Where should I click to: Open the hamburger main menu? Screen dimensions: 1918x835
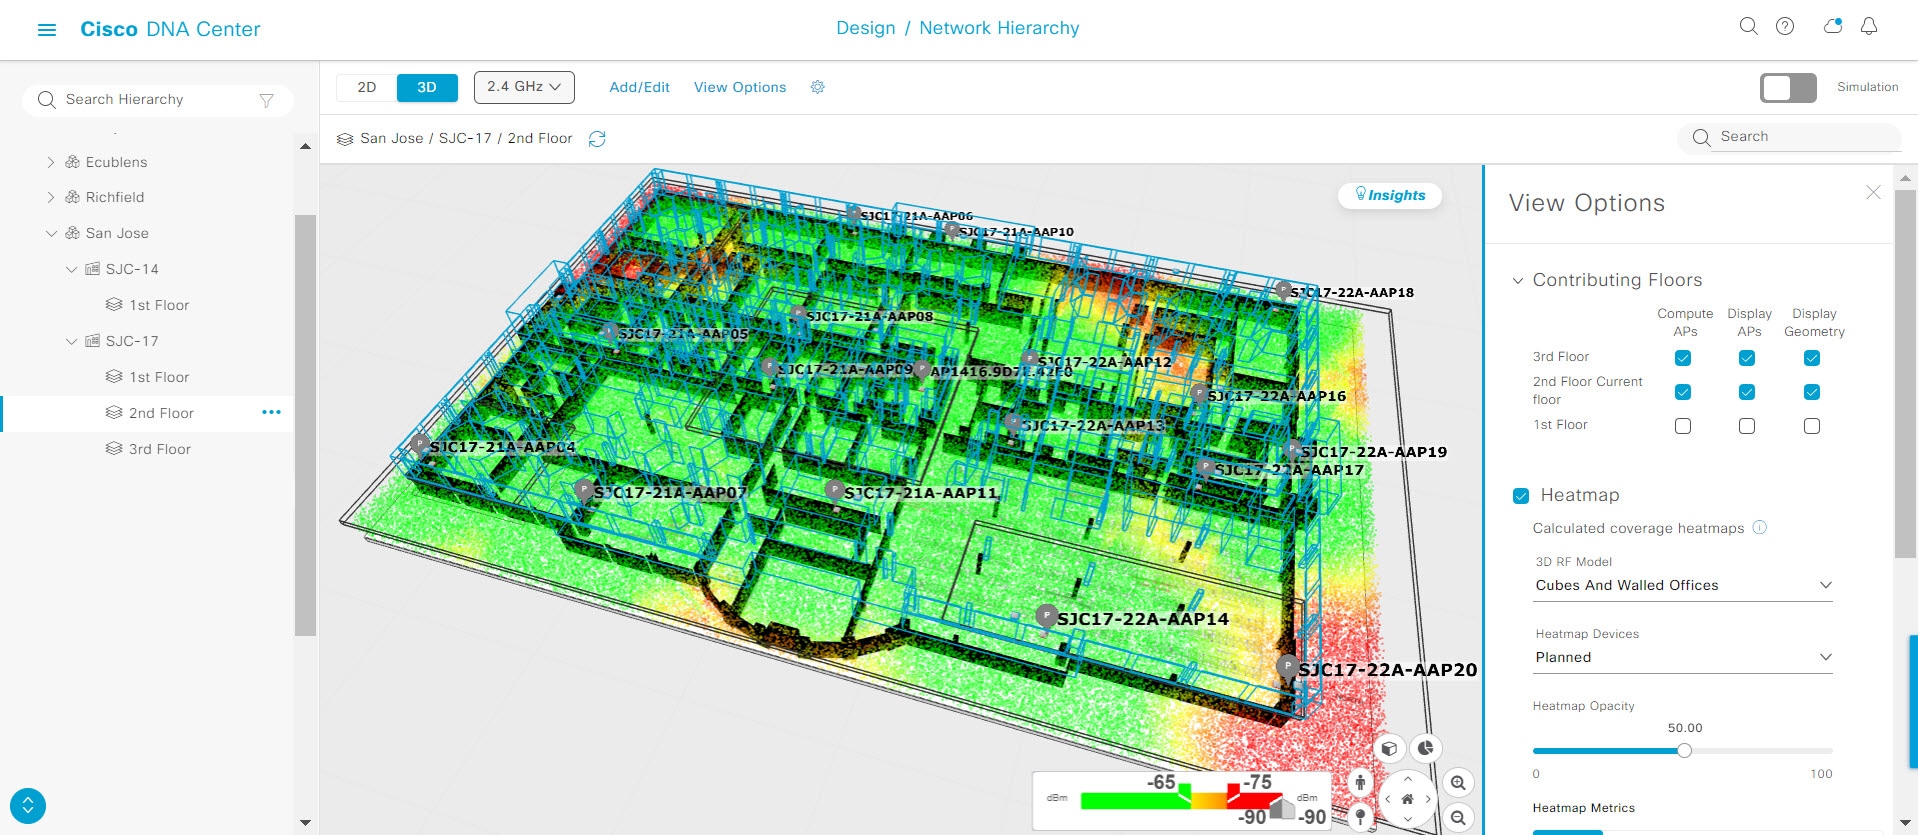pos(47,30)
